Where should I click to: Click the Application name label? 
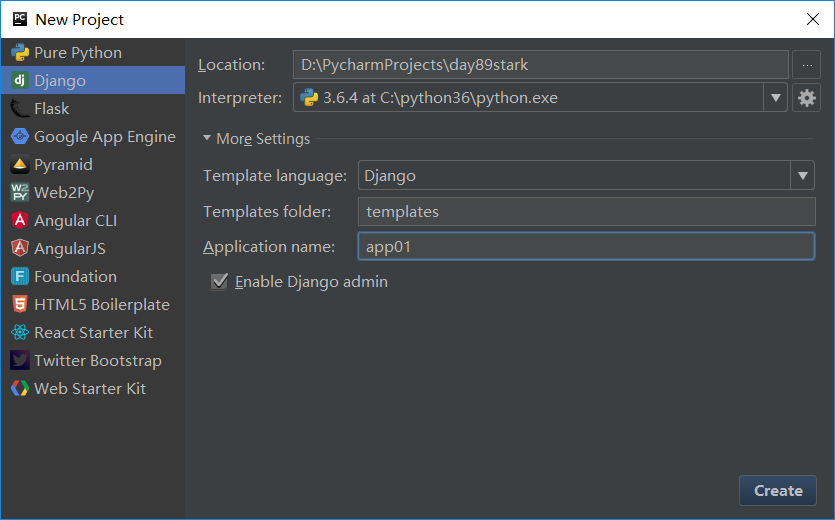(x=269, y=247)
